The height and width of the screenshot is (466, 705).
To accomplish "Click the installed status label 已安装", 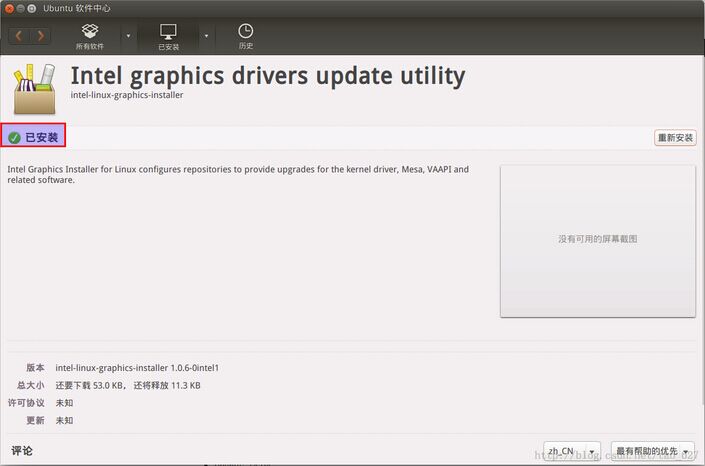I will point(41,138).
